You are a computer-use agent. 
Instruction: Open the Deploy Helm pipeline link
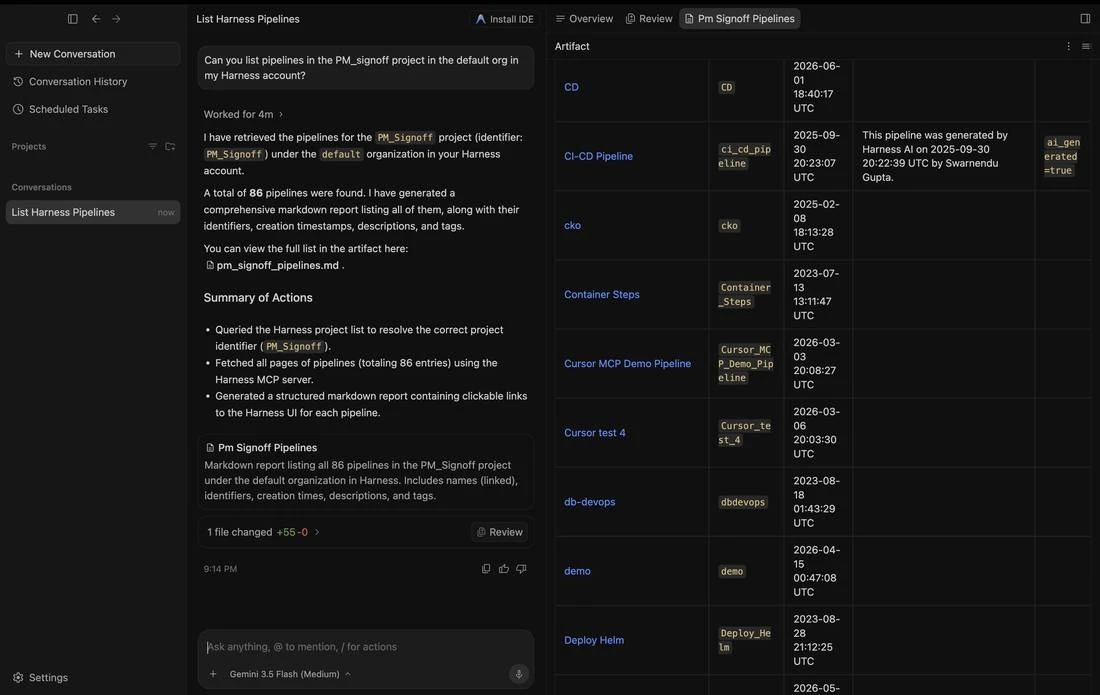coord(593,640)
